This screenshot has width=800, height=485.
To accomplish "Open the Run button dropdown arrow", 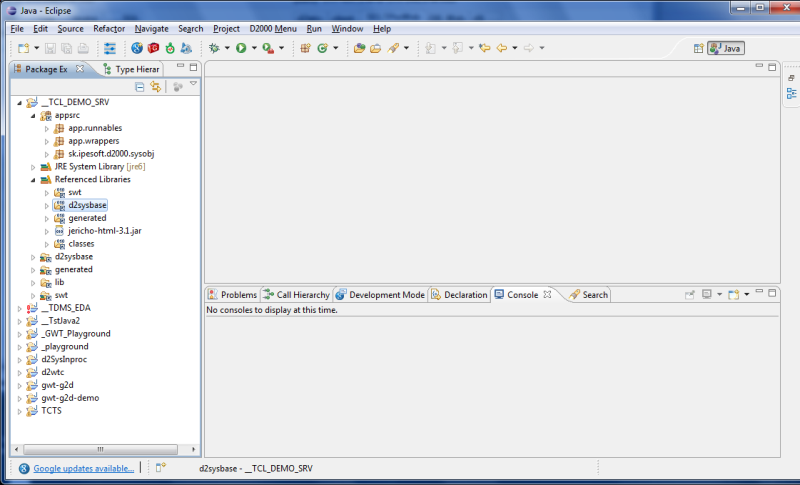I will pos(254,48).
